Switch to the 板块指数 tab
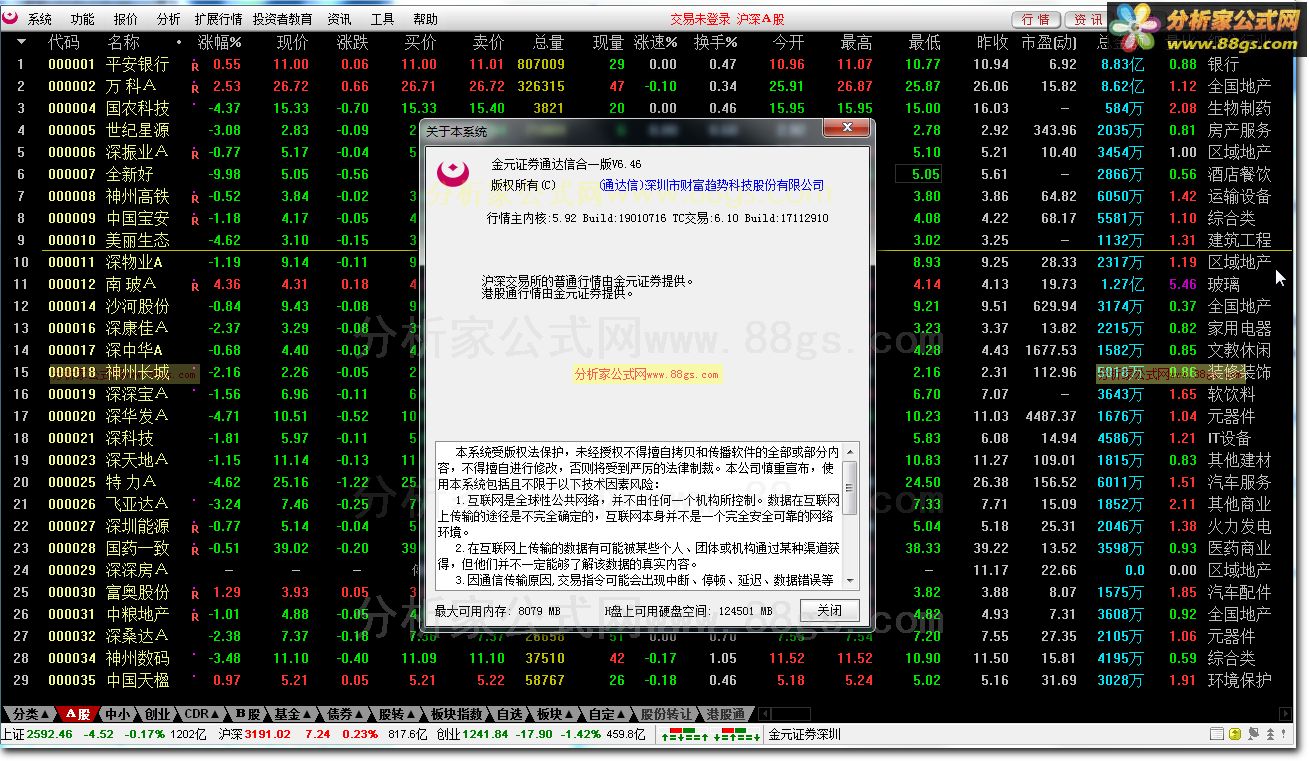1309x761 pixels. (457, 714)
